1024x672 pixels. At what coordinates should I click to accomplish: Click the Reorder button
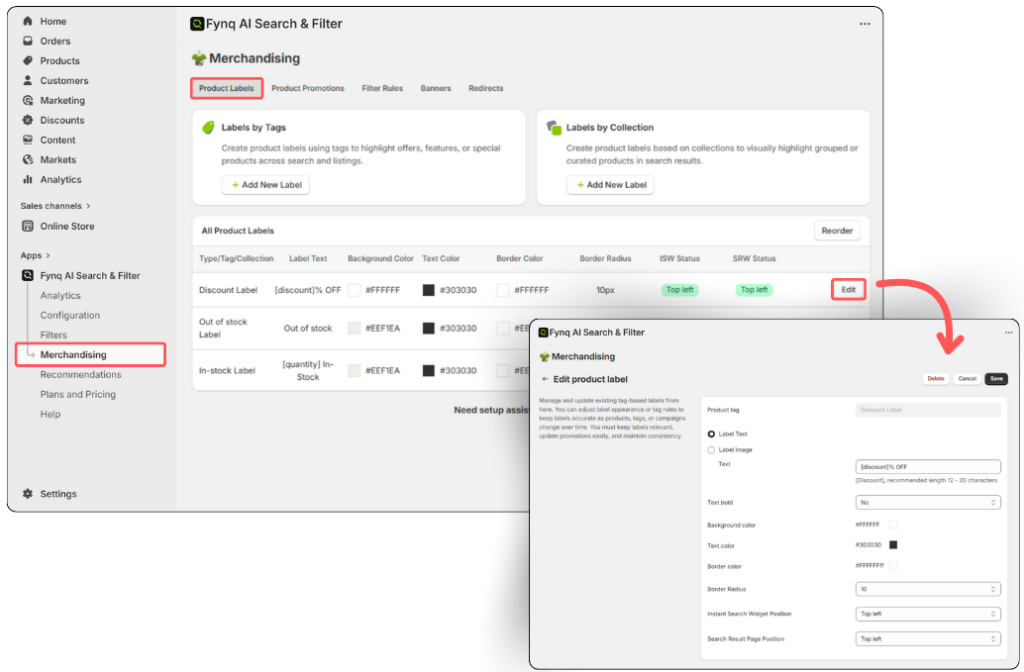tap(837, 231)
